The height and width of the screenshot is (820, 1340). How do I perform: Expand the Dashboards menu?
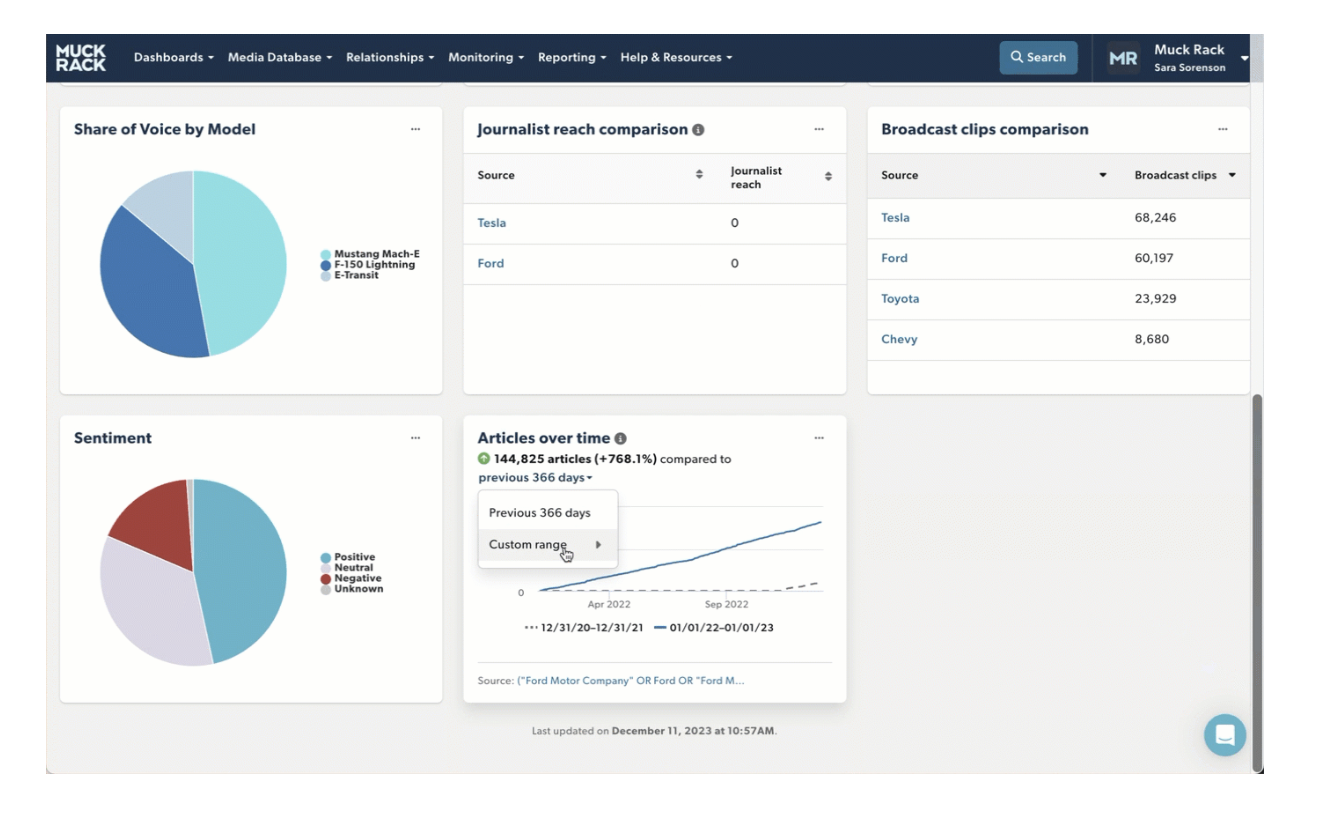174,57
